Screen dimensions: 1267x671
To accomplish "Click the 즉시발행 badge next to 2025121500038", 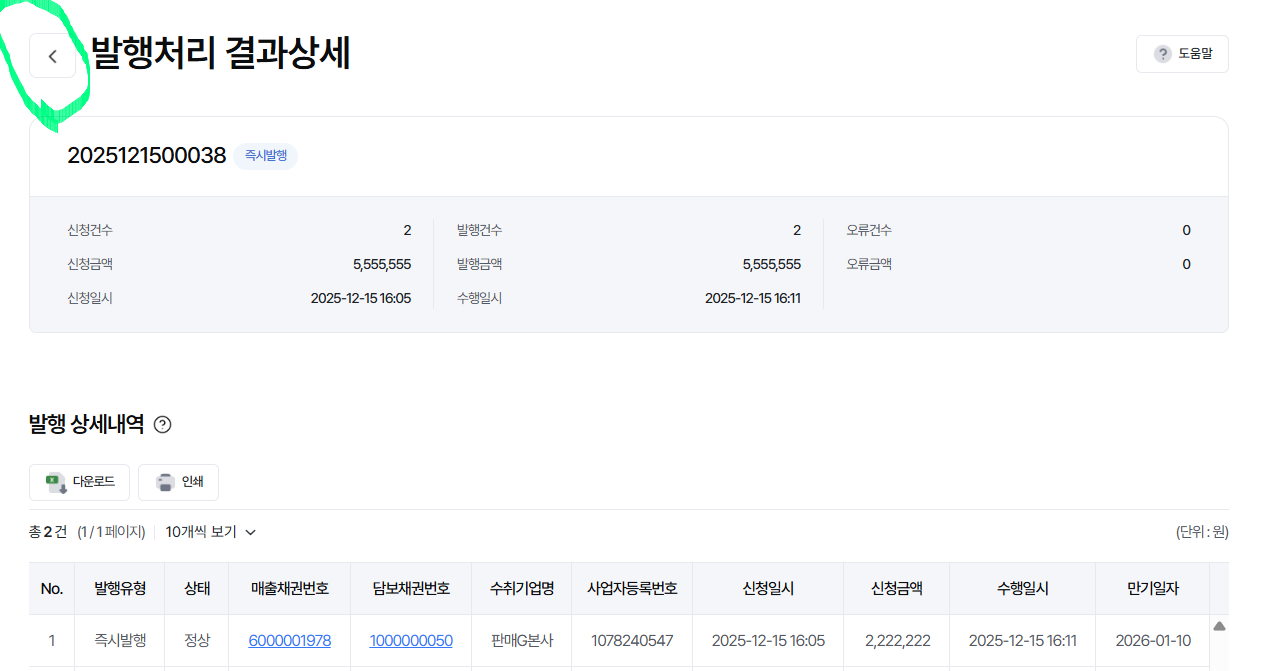I will click(x=266, y=156).
